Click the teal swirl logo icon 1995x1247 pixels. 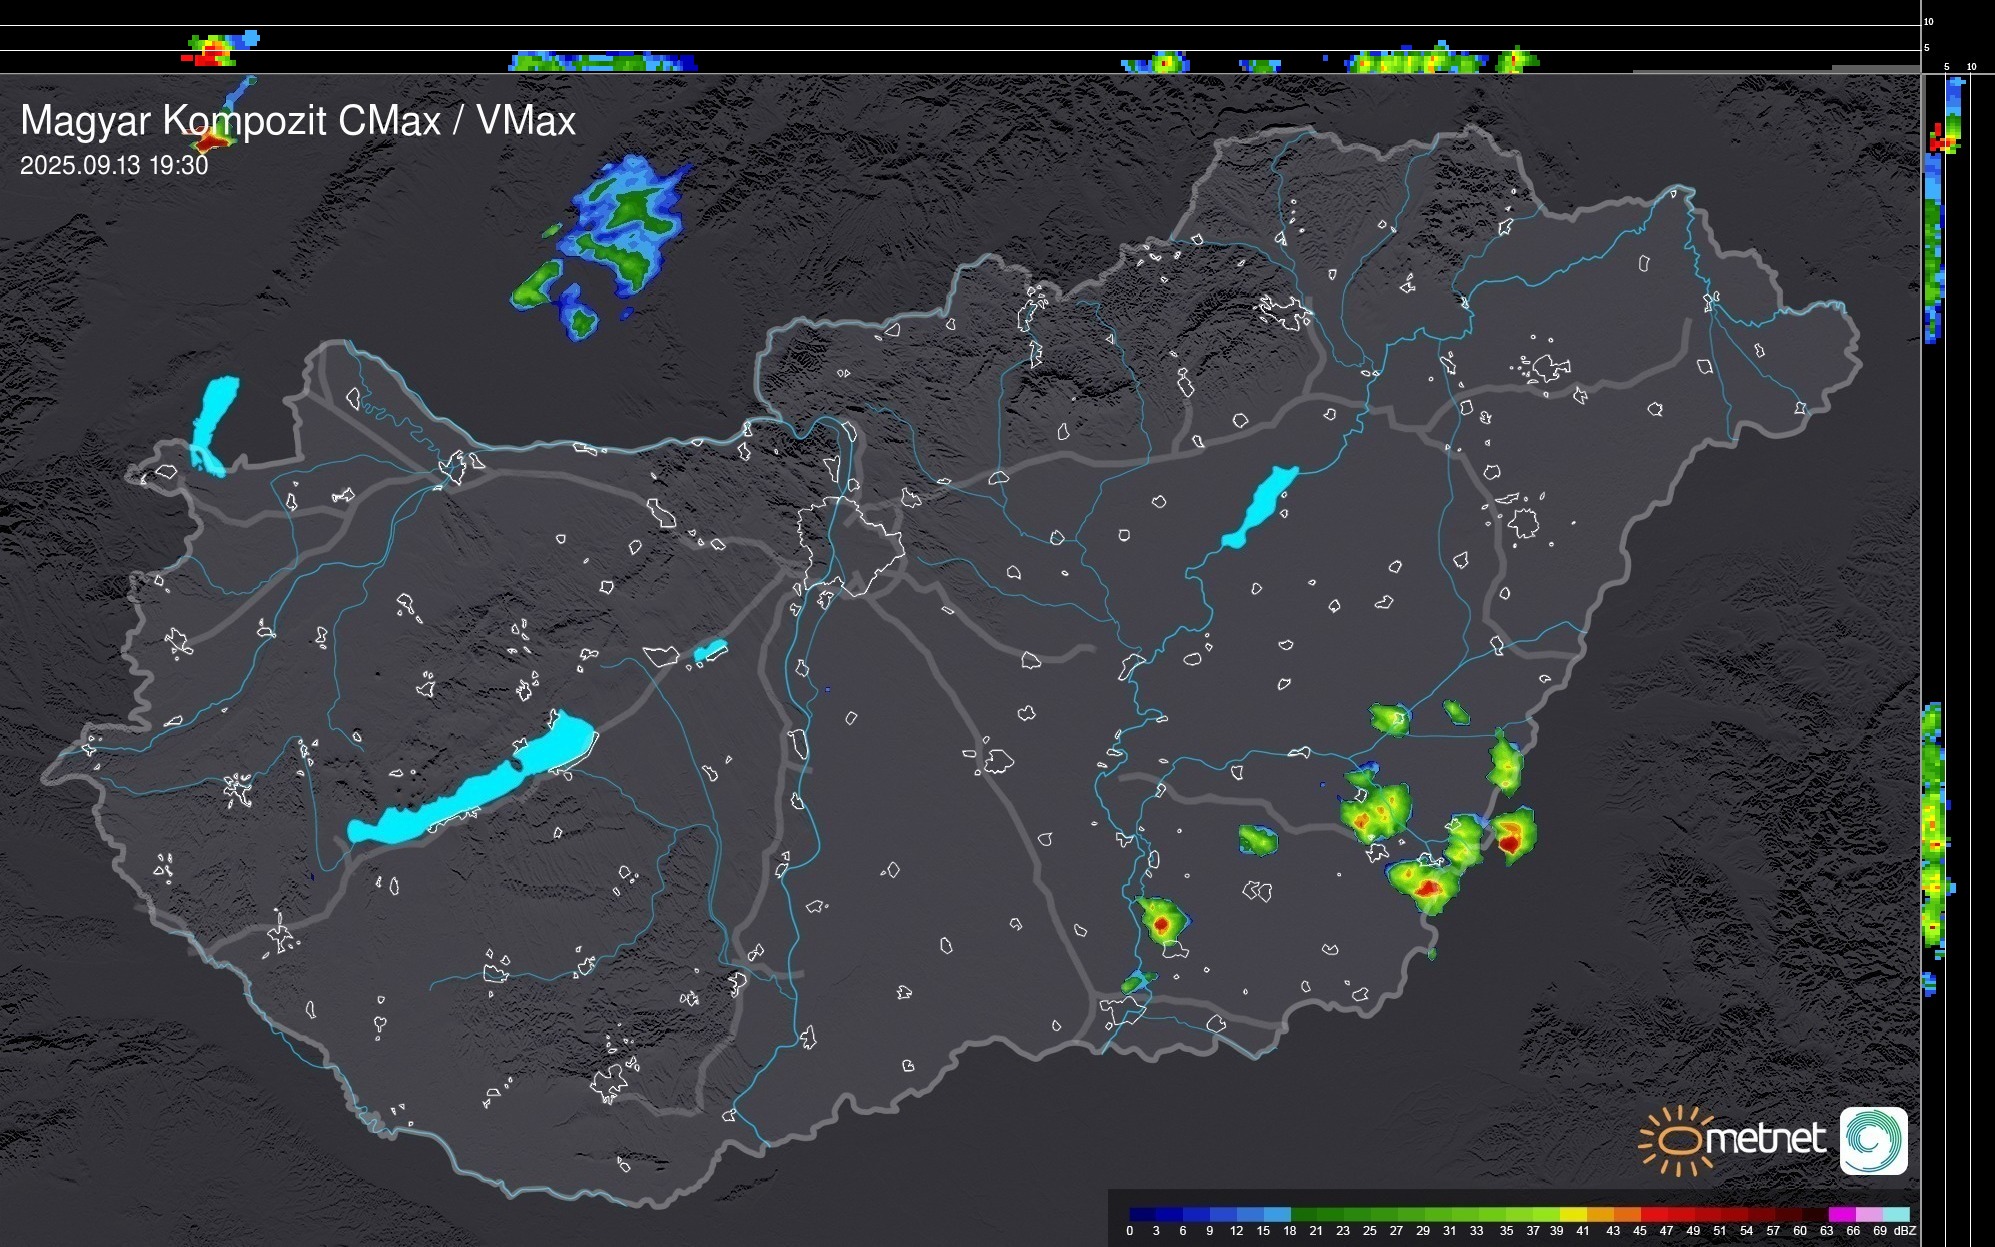coord(1873,1140)
